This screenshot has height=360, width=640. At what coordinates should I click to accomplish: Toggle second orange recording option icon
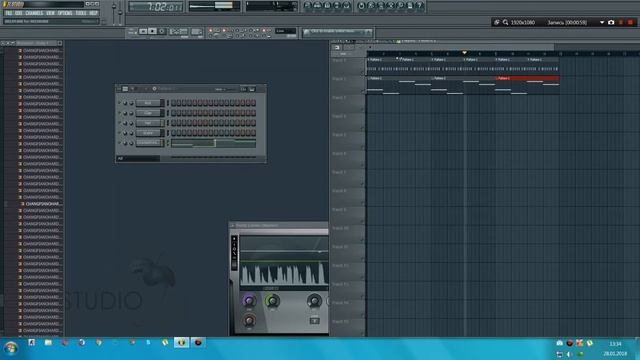pos(224,30)
